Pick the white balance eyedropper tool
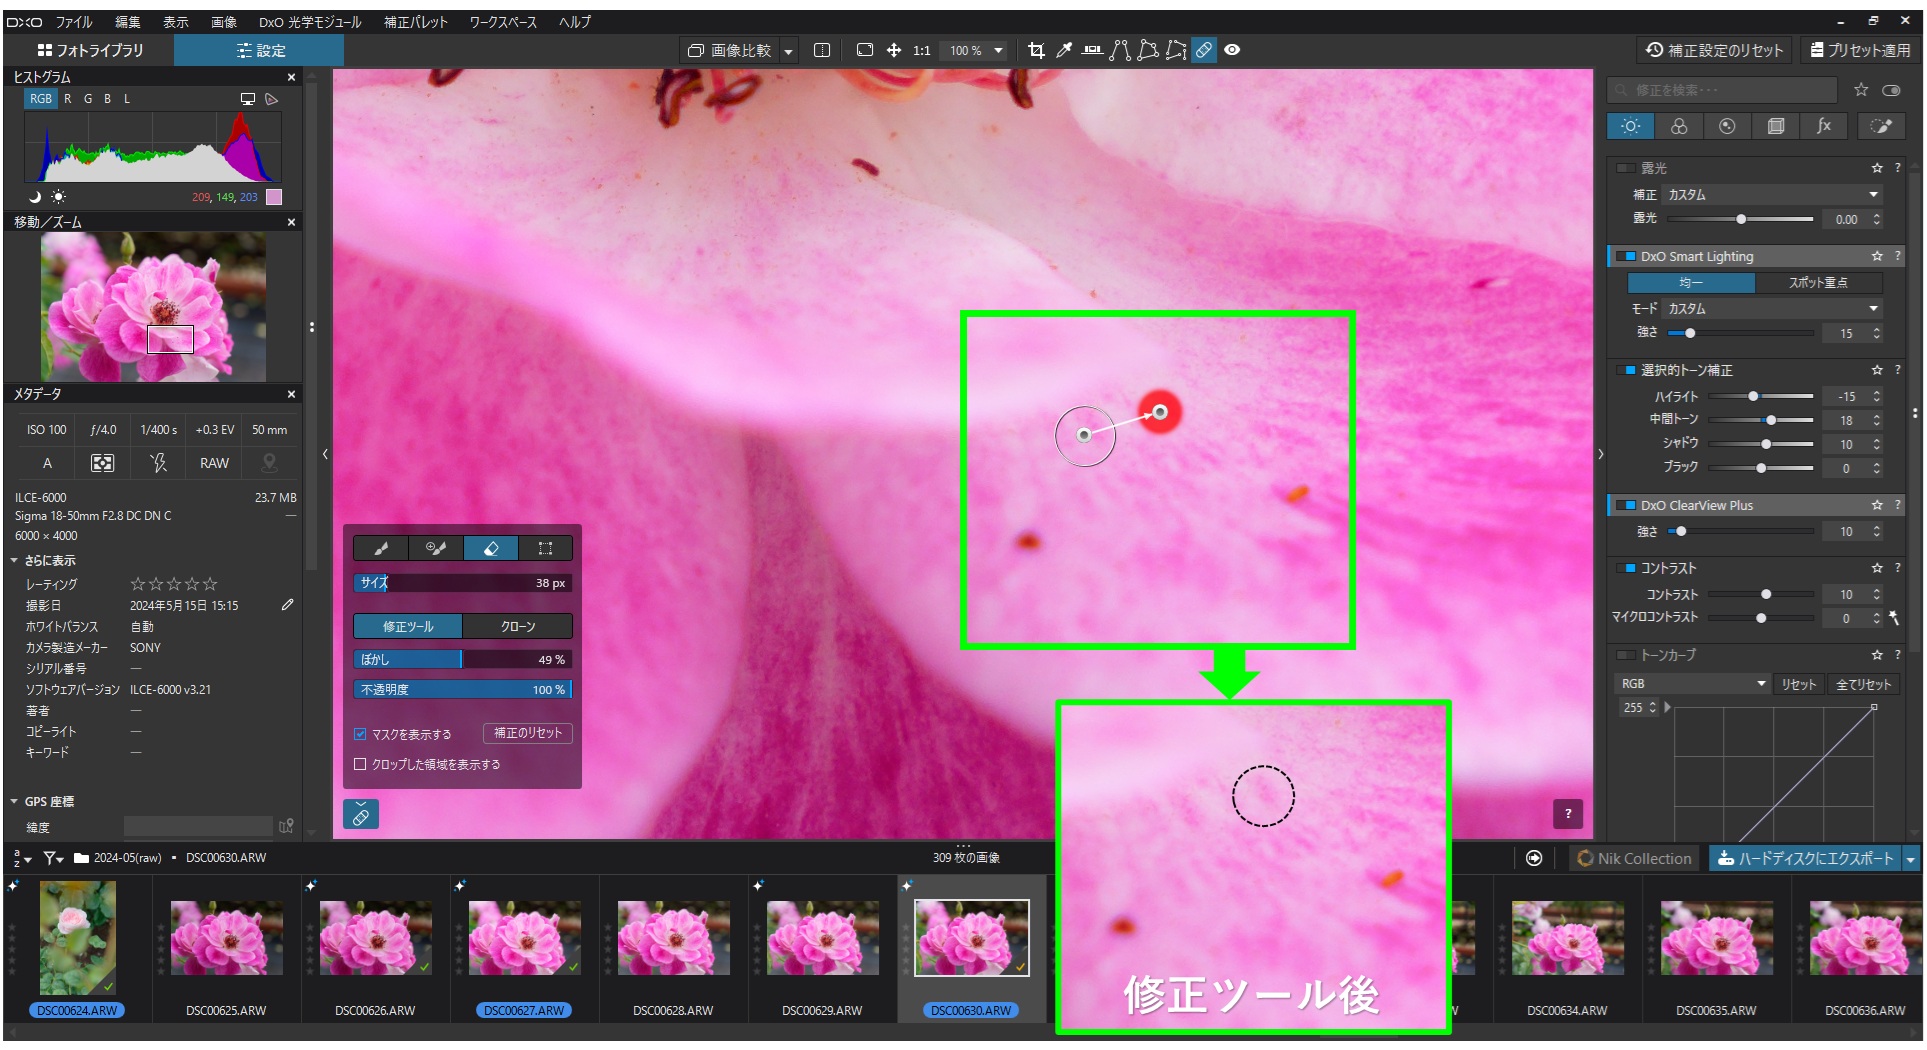1927x1050 pixels. tap(1064, 50)
